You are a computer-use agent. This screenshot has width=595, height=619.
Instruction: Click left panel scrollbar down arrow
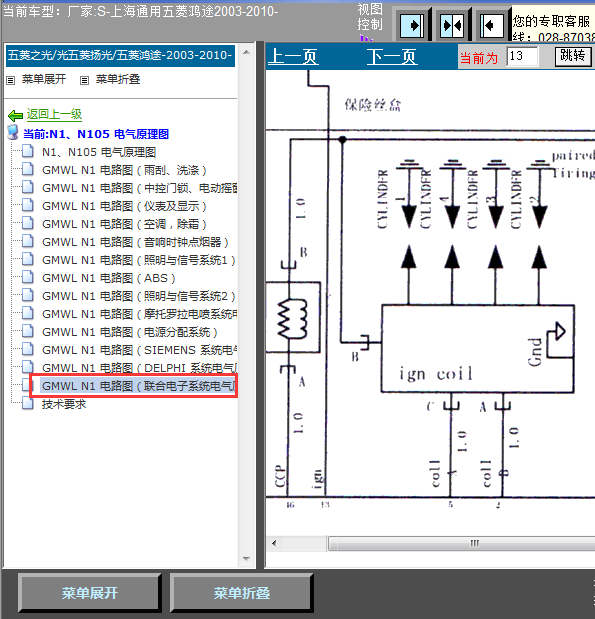(246, 559)
